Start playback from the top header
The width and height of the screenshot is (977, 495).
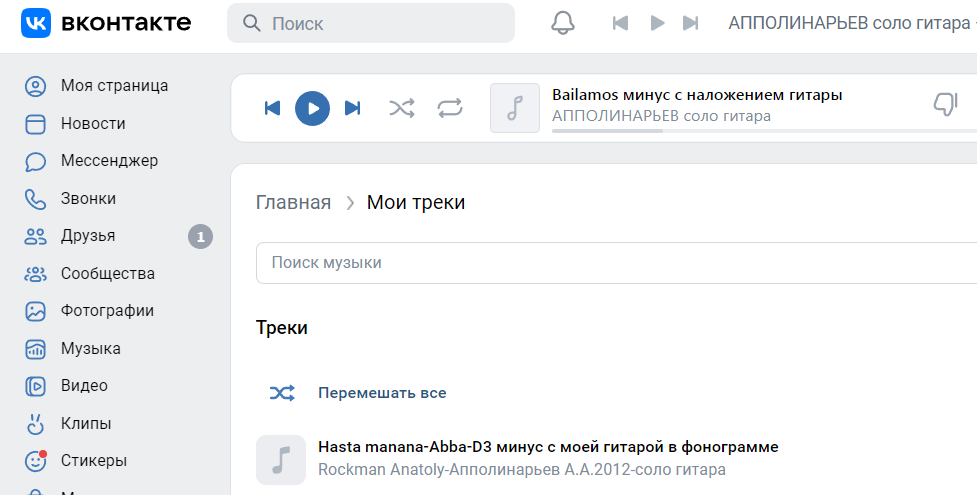657,23
